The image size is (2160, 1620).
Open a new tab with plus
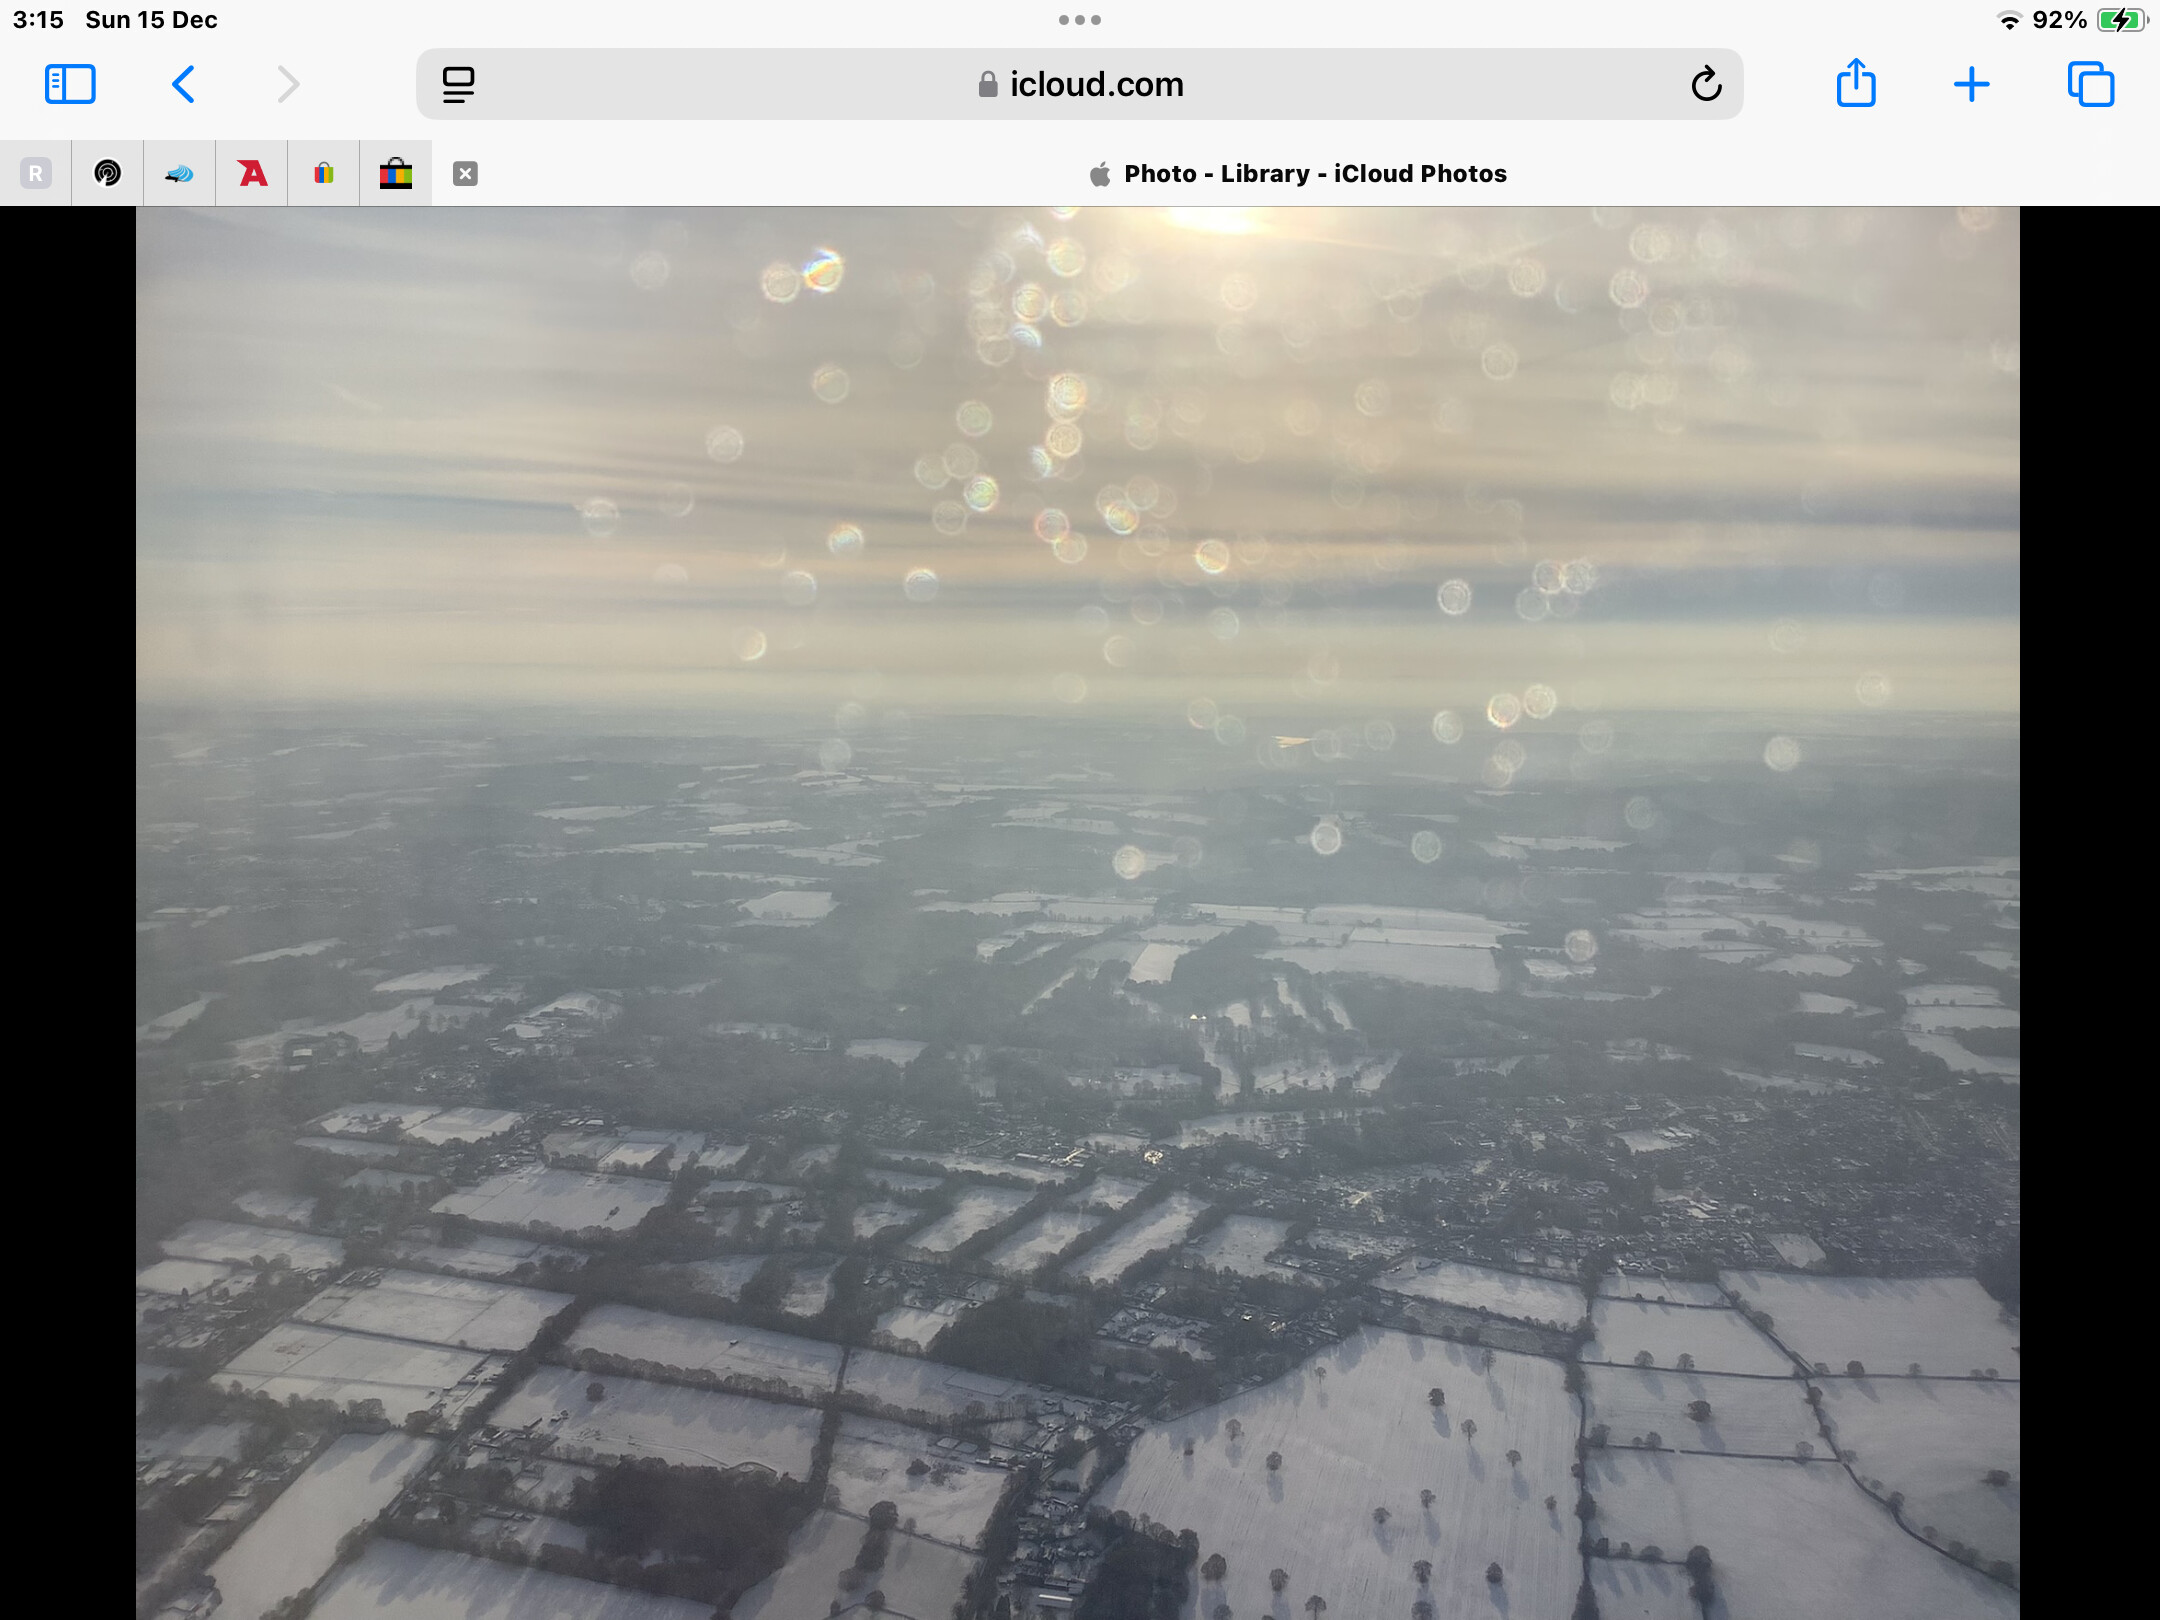tap(1971, 84)
